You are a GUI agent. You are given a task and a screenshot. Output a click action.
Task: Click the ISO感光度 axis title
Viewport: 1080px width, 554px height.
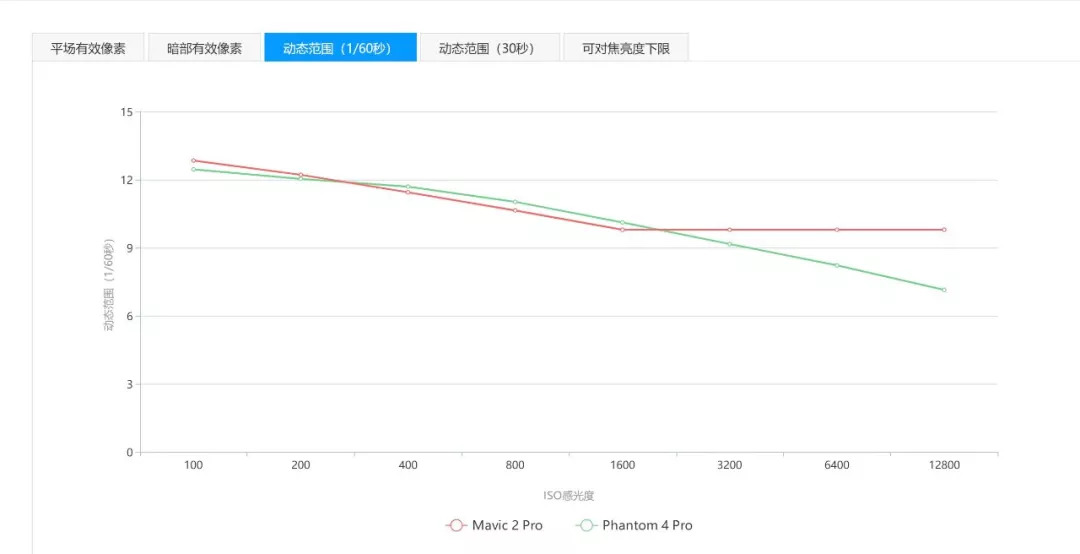569,495
